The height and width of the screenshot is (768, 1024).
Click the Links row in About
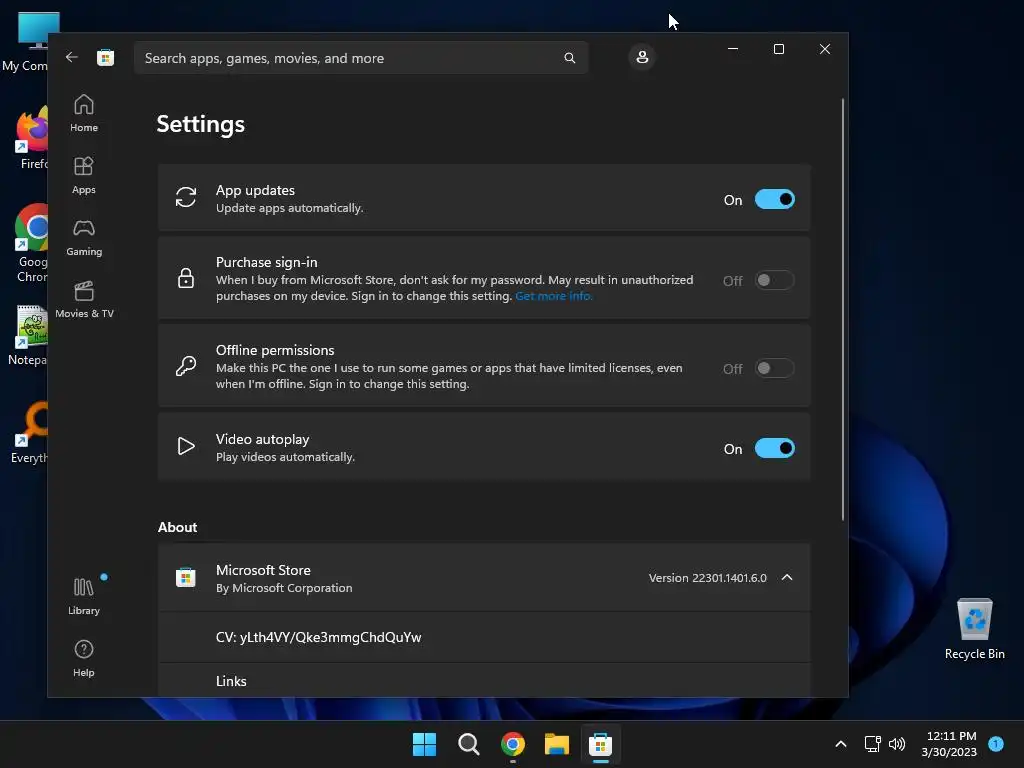(x=484, y=680)
